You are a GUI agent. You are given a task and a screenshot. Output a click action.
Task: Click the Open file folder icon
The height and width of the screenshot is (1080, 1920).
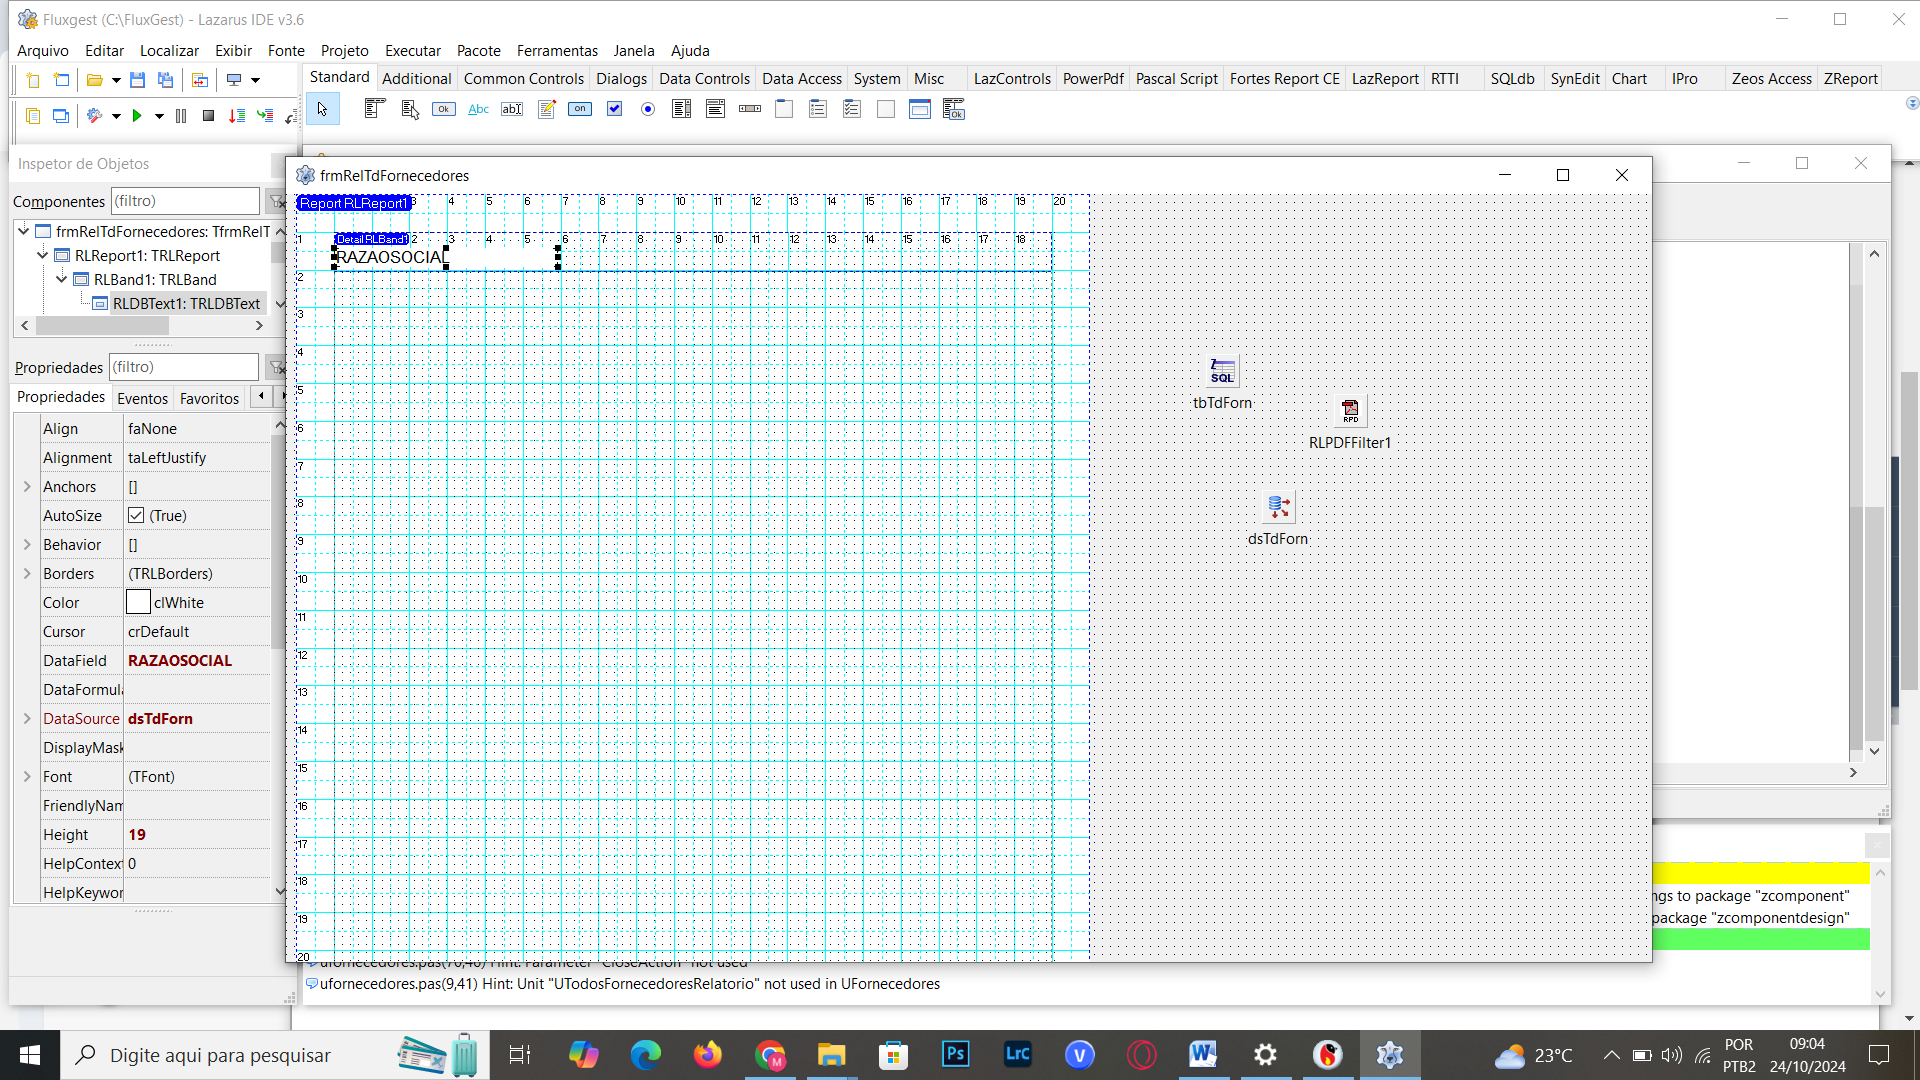[x=95, y=80]
